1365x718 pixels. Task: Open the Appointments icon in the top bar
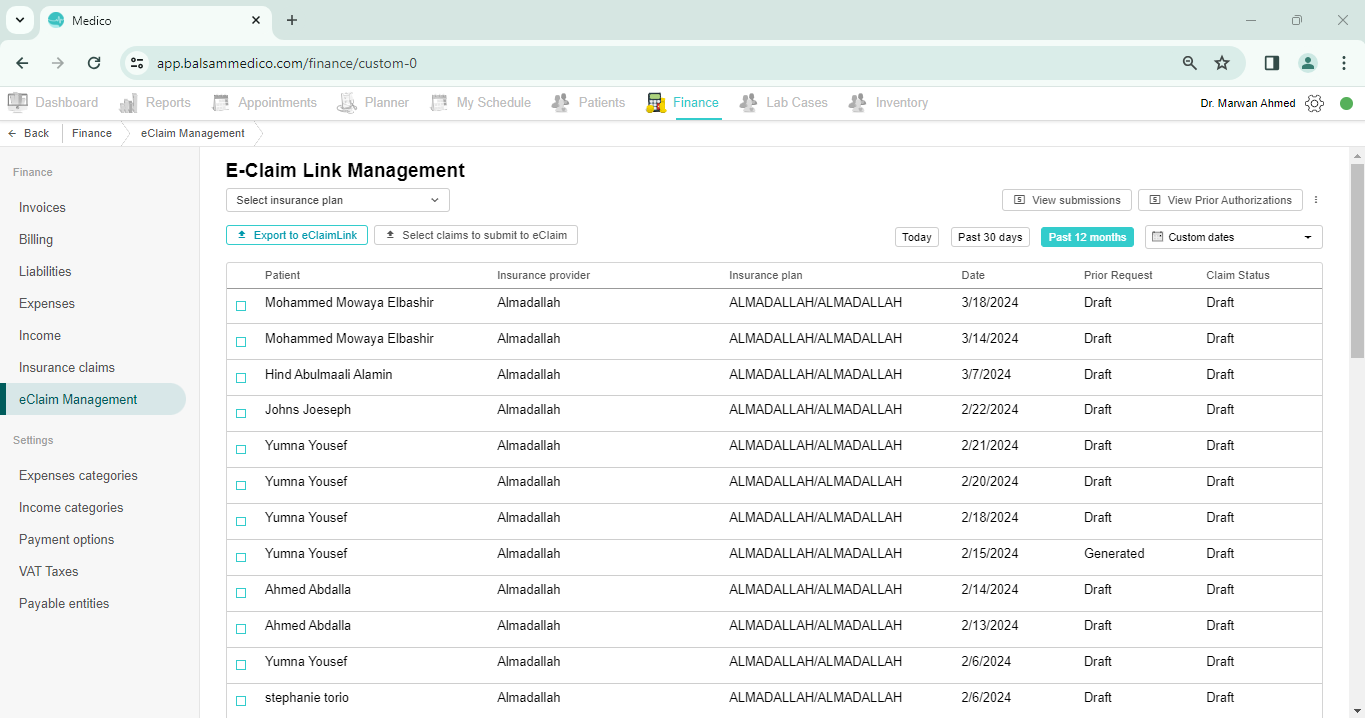point(221,101)
